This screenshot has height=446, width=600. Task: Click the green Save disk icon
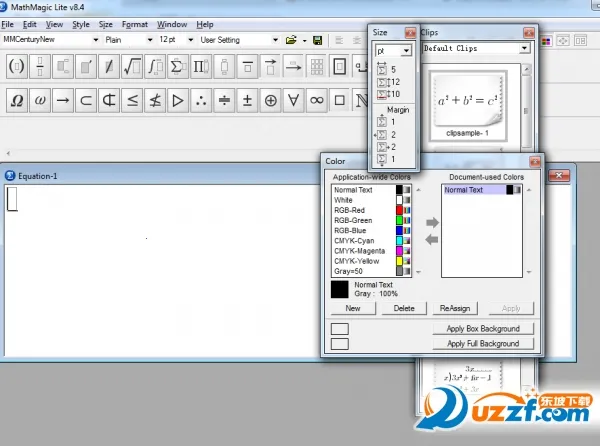pyautogui.click(x=318, y=40)
